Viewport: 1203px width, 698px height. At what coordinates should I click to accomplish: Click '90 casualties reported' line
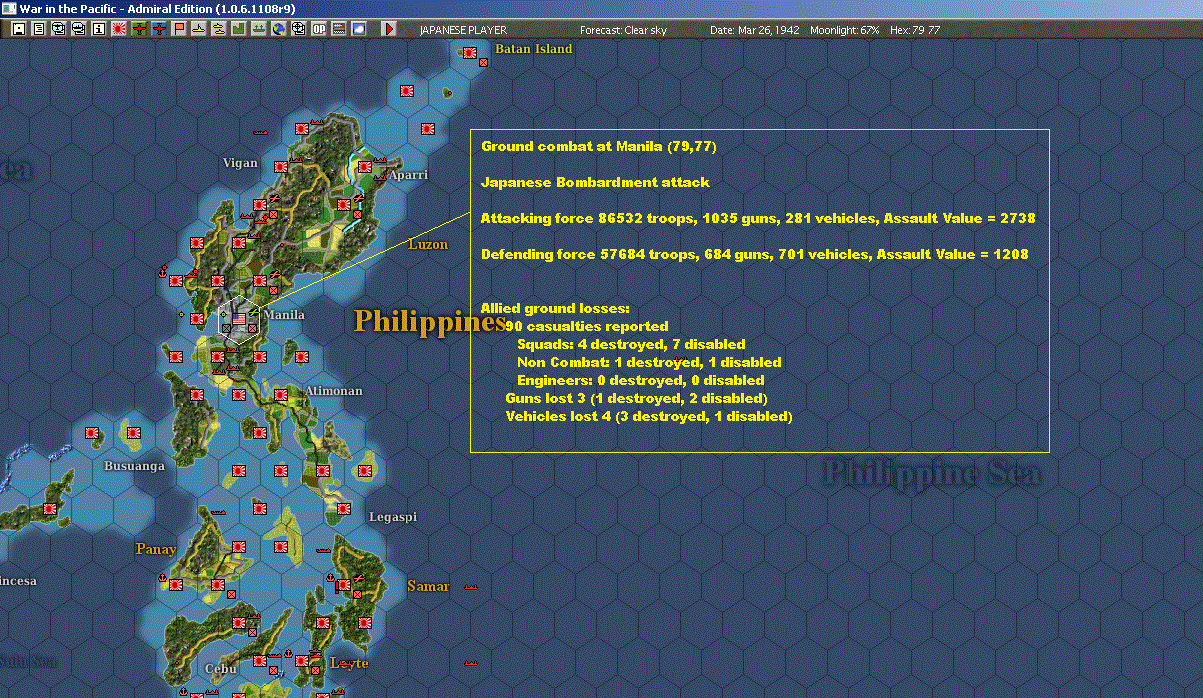587,326
